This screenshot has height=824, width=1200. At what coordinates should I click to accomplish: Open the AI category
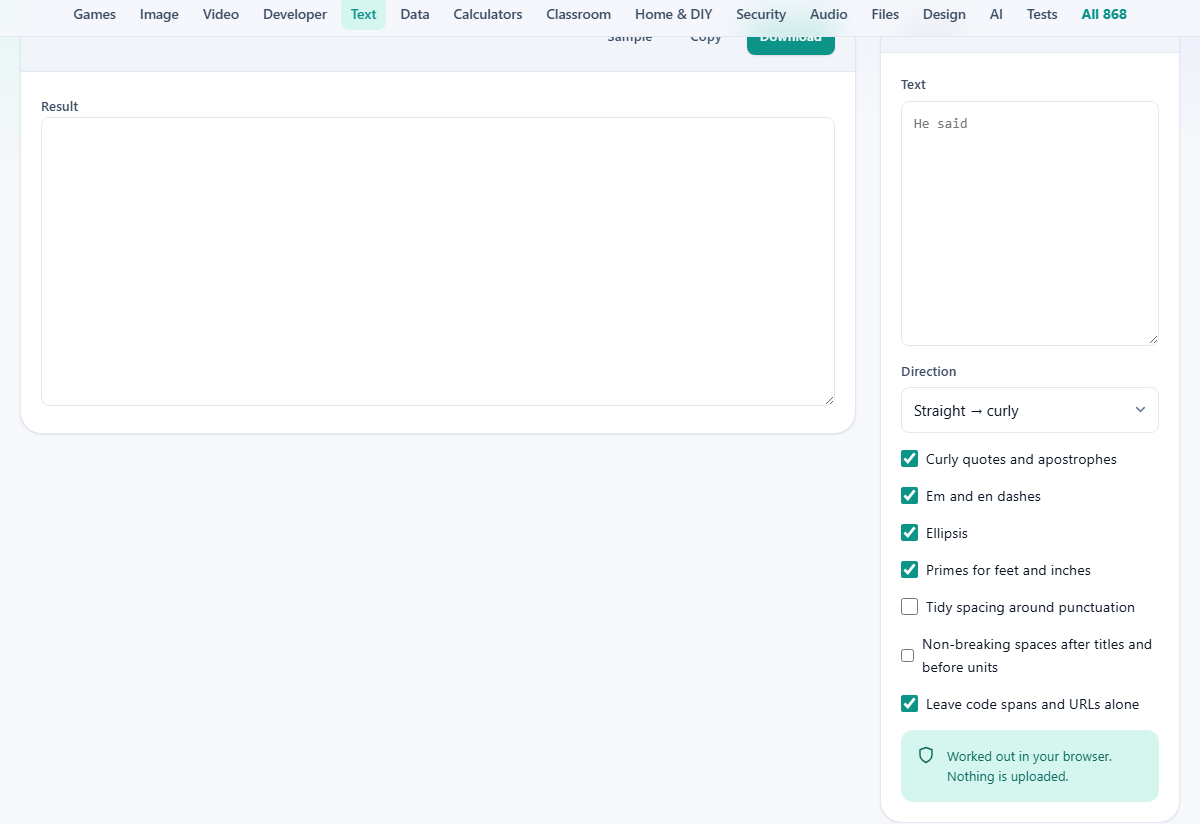996,14
